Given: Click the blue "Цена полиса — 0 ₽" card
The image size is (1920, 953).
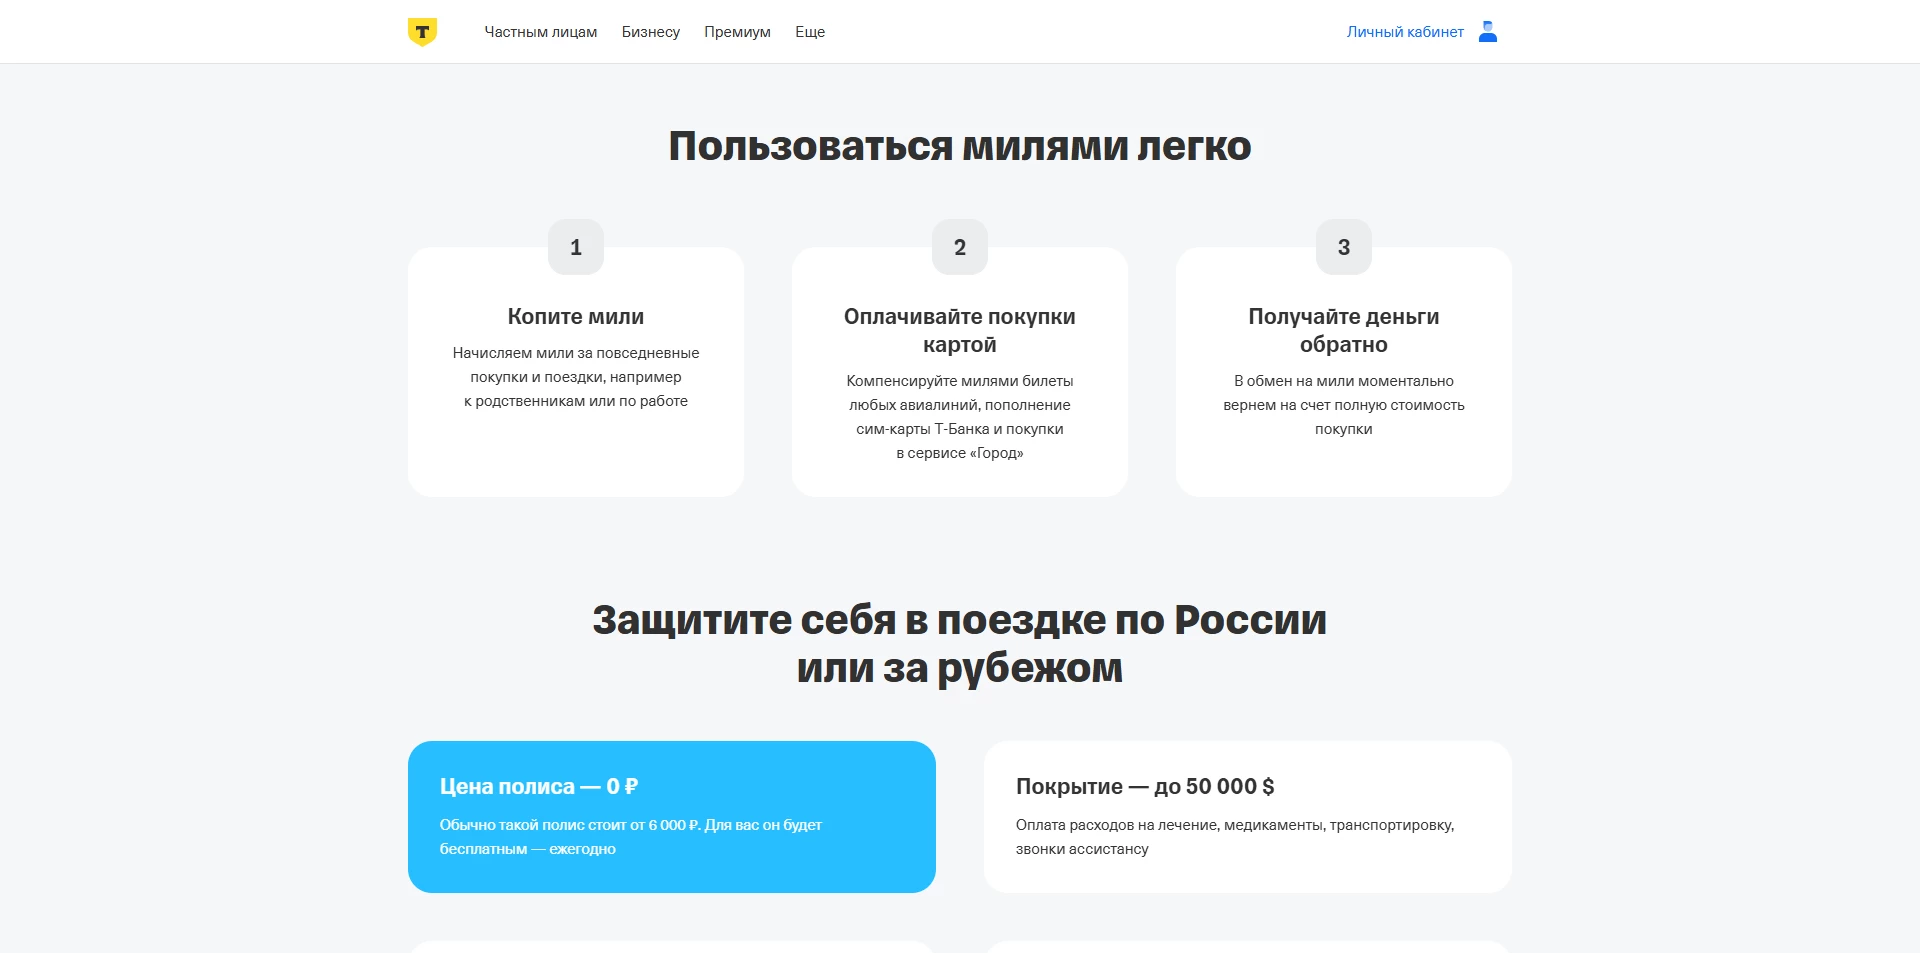Looking at the screenshot, I should (671, 816).
